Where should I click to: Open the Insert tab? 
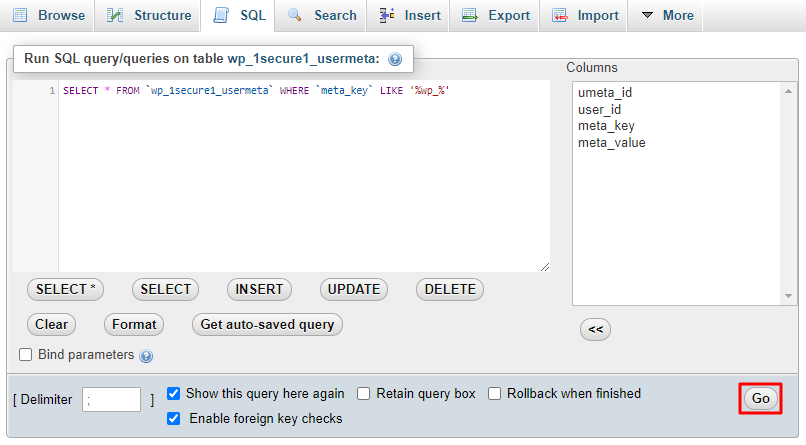point(409,15)
